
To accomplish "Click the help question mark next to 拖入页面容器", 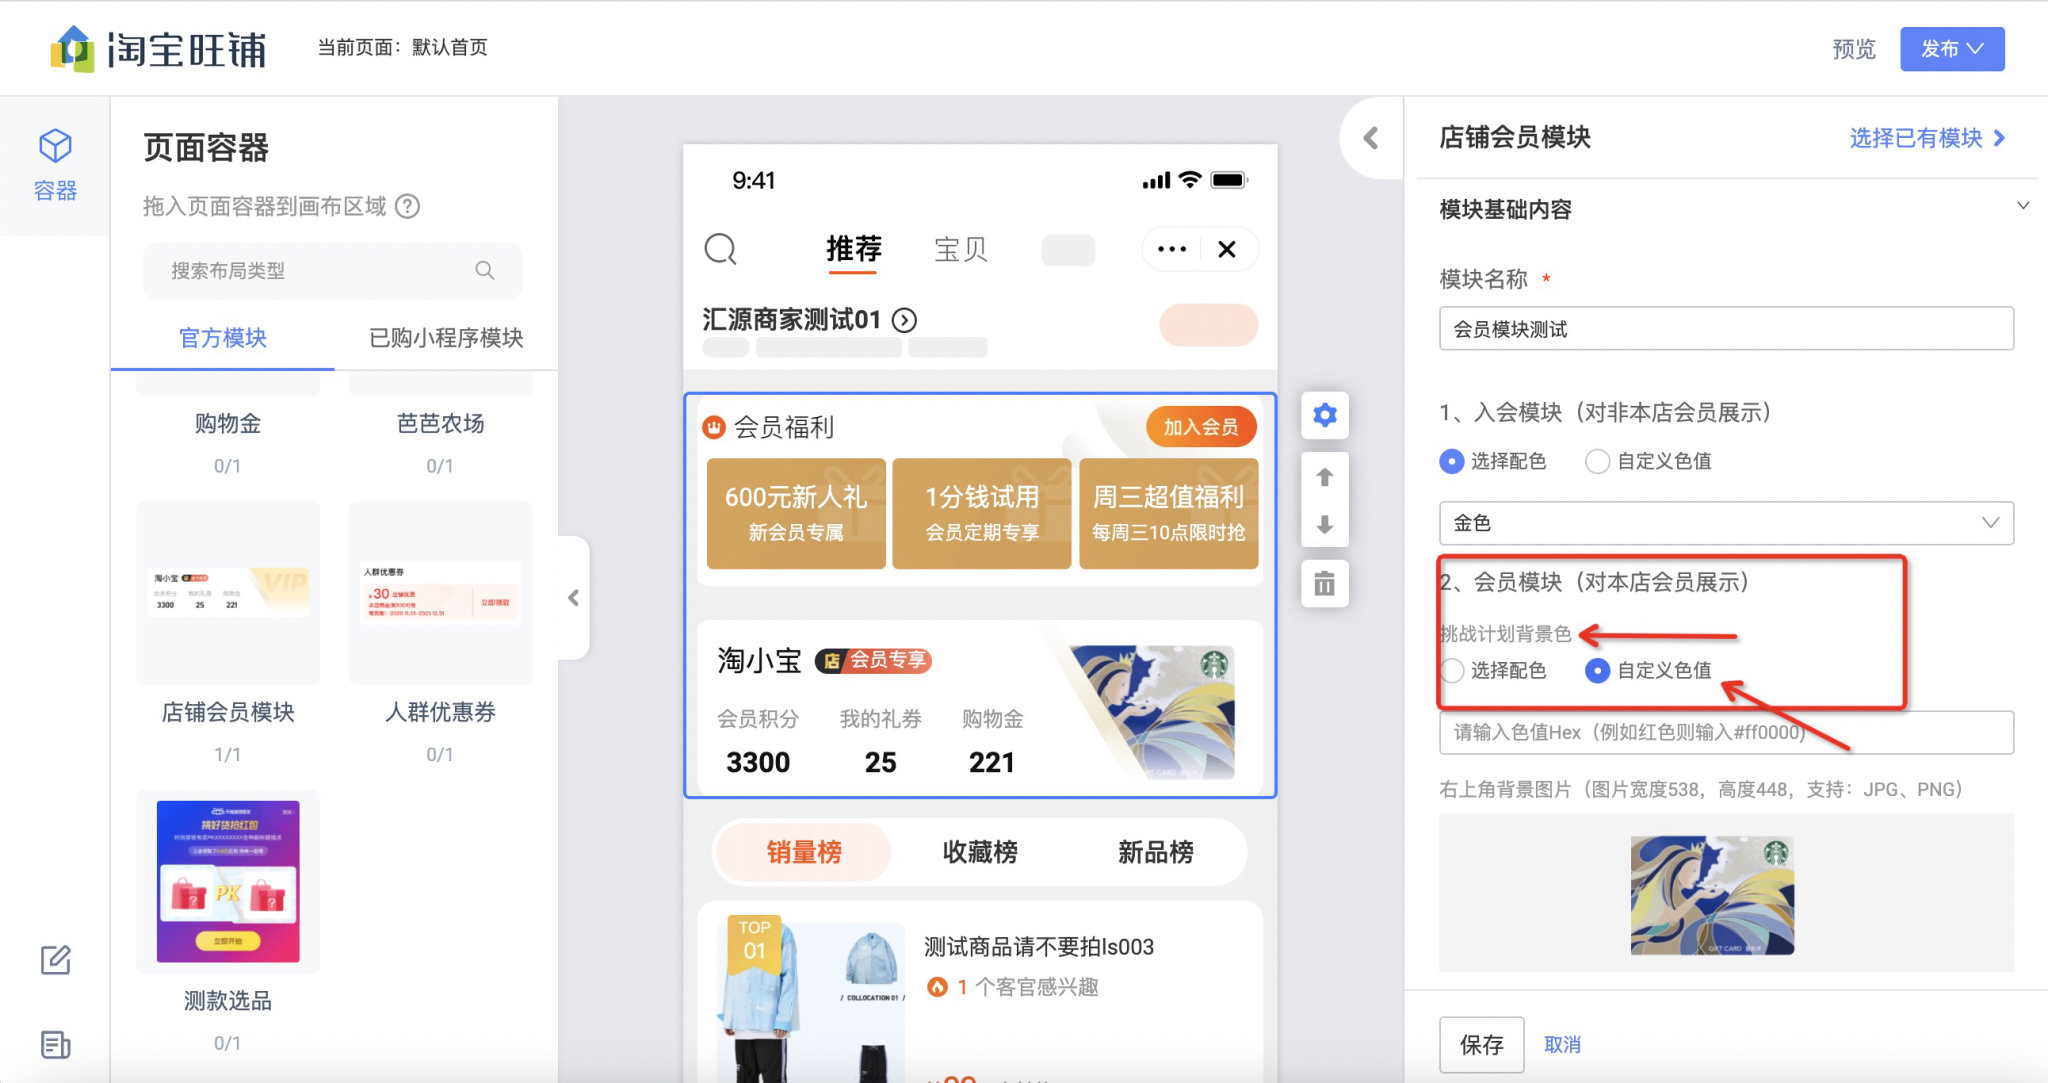I will 407,206.
